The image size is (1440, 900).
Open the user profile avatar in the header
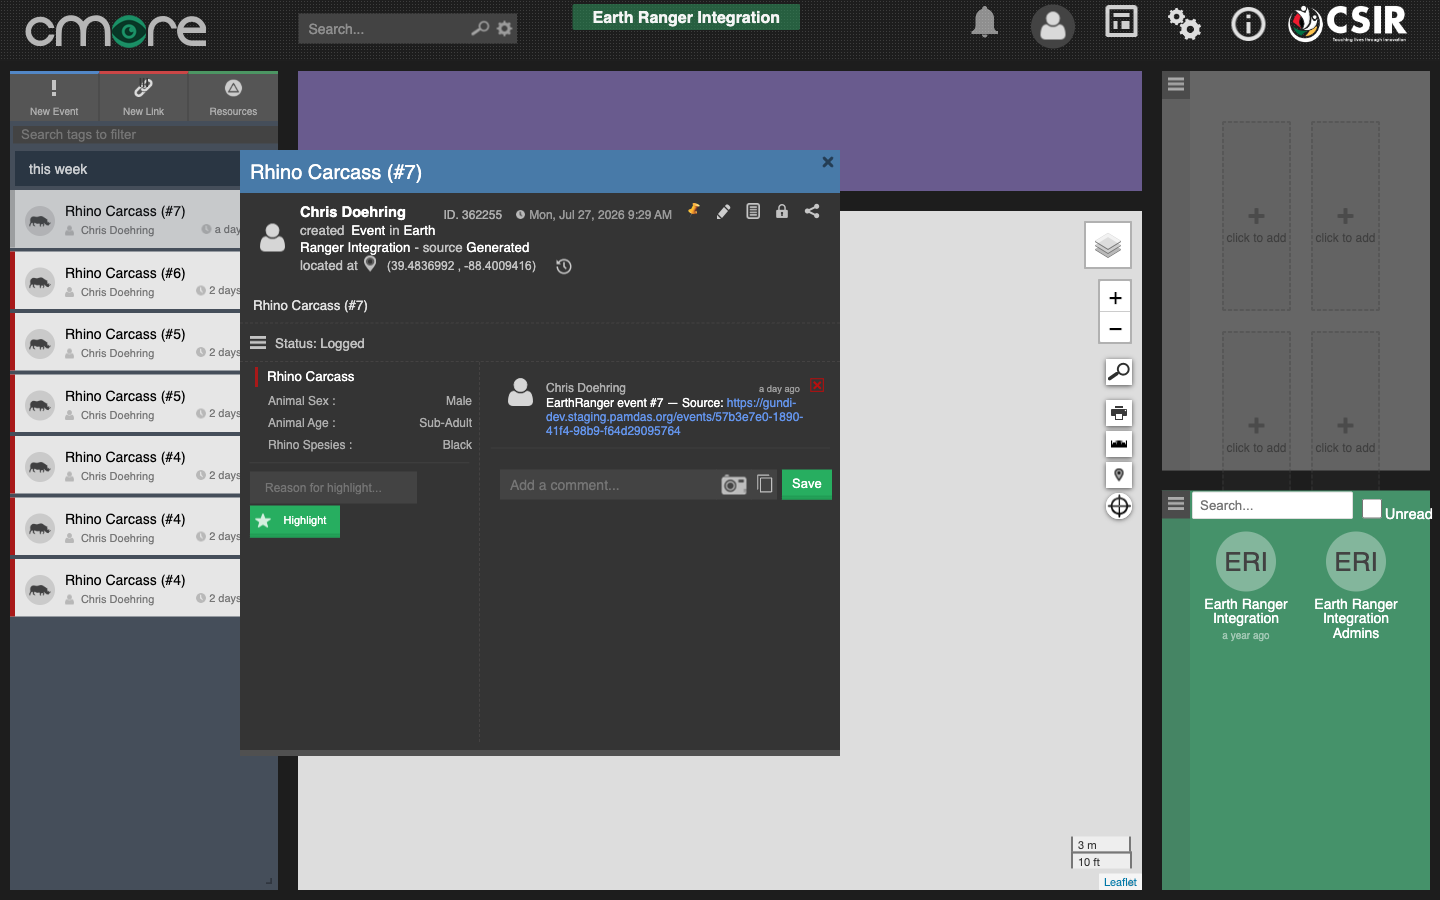tap(1052, 26)
